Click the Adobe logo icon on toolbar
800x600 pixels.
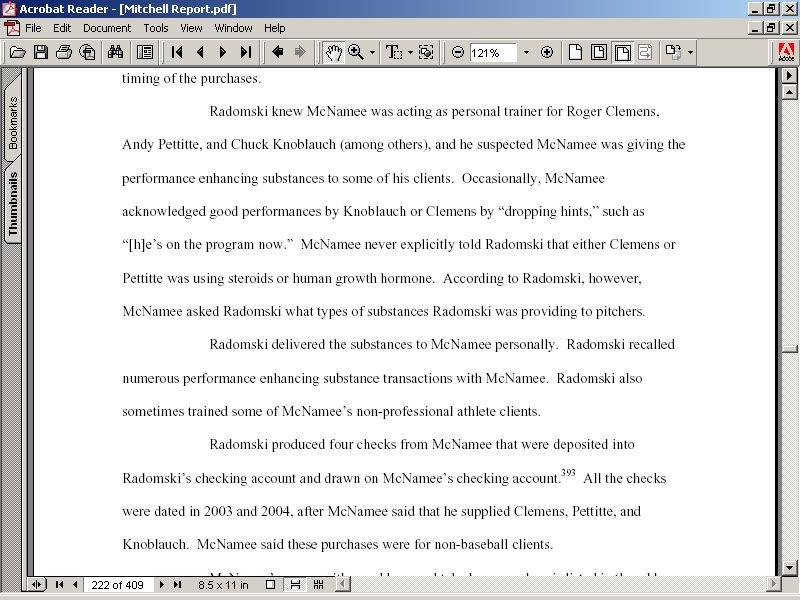(786, 52)
